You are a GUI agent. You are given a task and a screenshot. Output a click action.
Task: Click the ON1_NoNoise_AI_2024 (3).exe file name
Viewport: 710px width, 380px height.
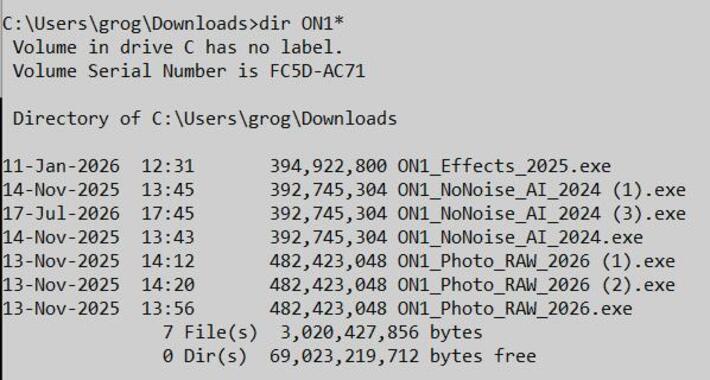tap(542, 213)
